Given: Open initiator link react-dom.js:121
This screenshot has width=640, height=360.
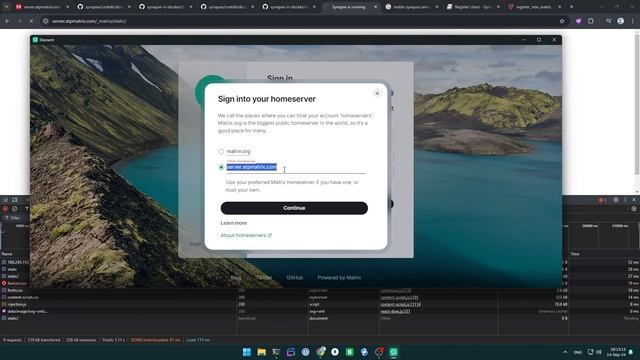Looking at the screenshot, I should (395, 311).
